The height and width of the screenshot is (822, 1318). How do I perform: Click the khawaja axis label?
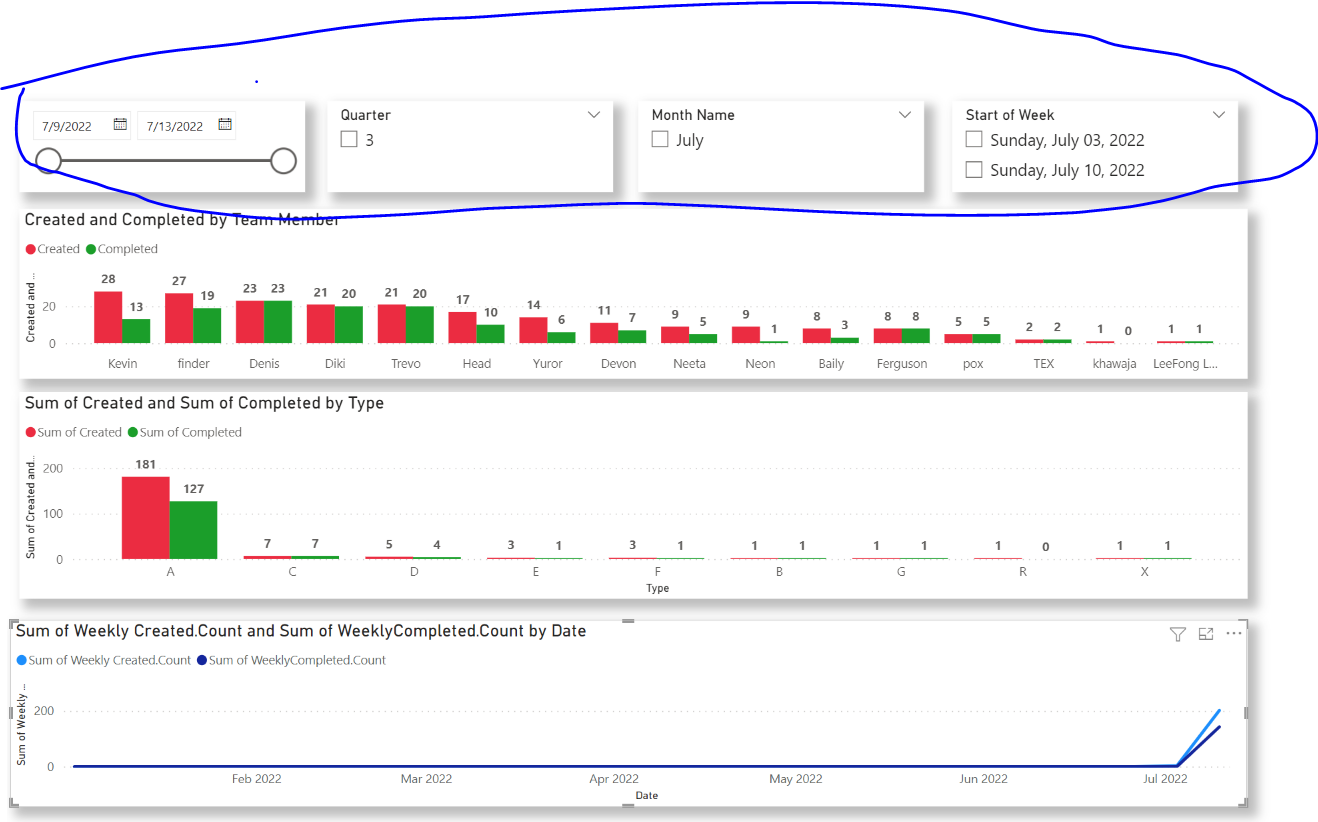point(1114,364)
